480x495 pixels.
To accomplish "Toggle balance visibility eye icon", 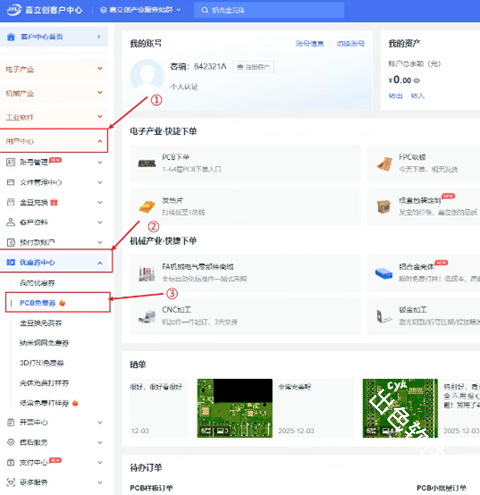I will 417,81.
